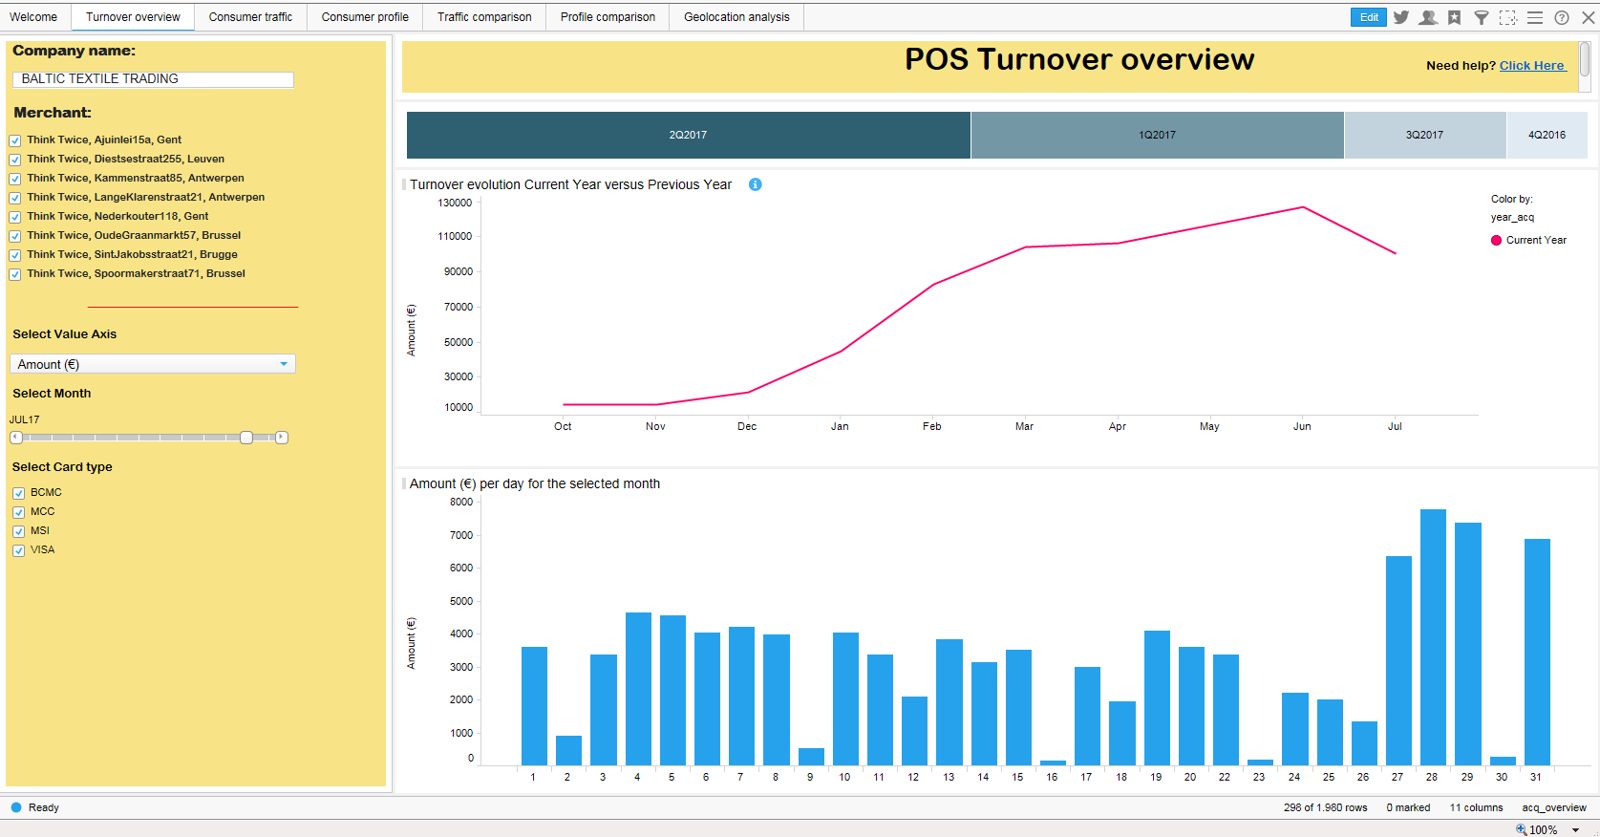Click the Twitter share icon
Image resolution: width=1600 pixels, height=837 pixels.
[x=1401, y=17]
